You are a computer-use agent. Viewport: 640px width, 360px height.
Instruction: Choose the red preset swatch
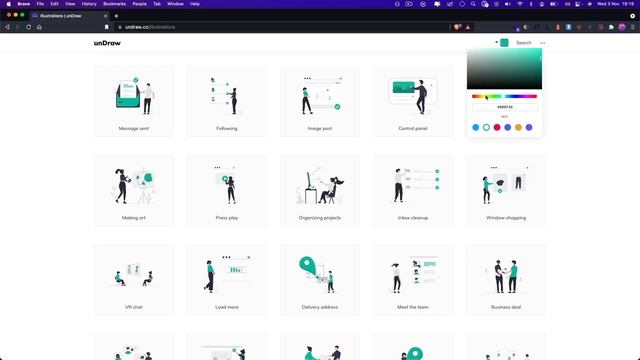[497, 127]
